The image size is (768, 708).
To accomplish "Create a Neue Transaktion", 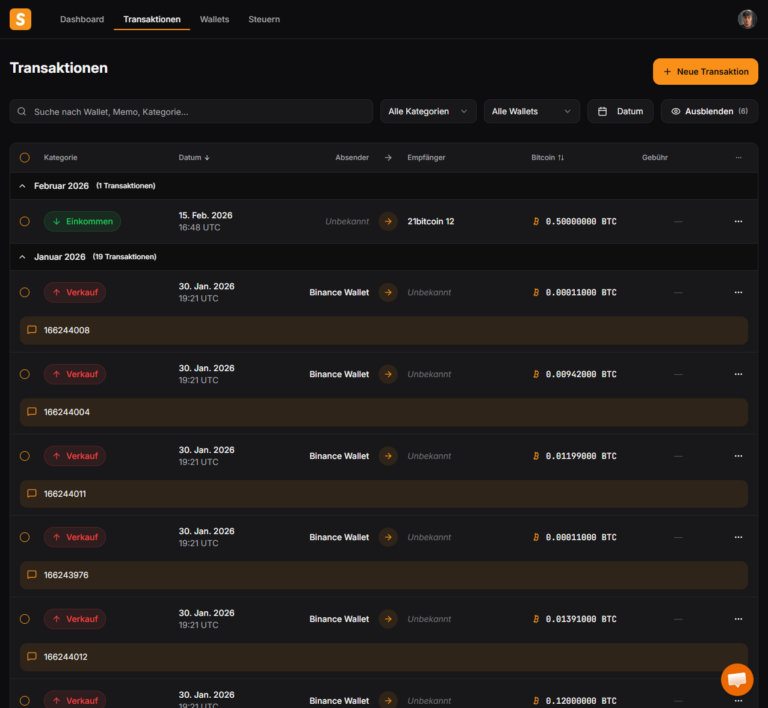I will pyautogui.click(x=705, y=71).
